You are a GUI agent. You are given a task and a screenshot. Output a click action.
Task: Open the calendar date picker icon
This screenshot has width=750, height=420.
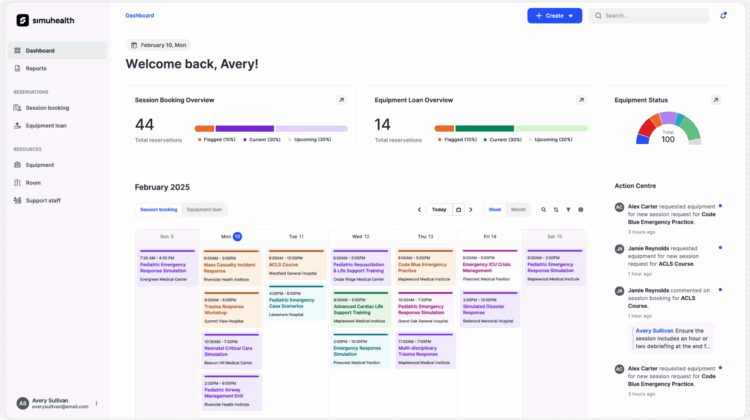point(458,210)
